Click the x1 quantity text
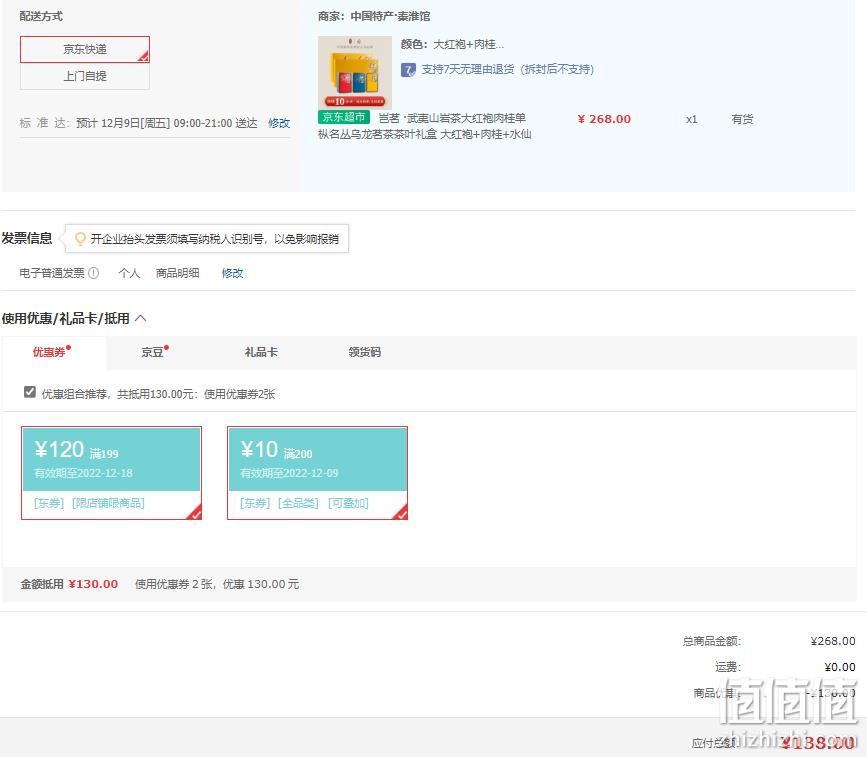The image size is (867, 757). 691,119
